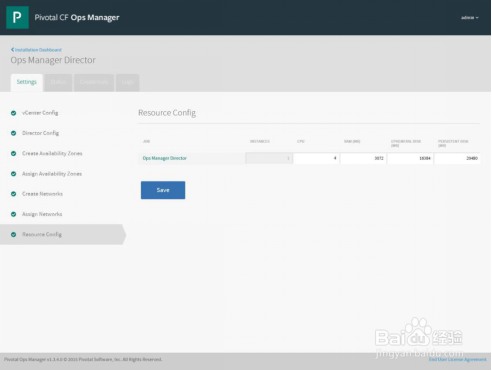
Task: Click the RAM (MB) column header
Action: pos(352,142)
